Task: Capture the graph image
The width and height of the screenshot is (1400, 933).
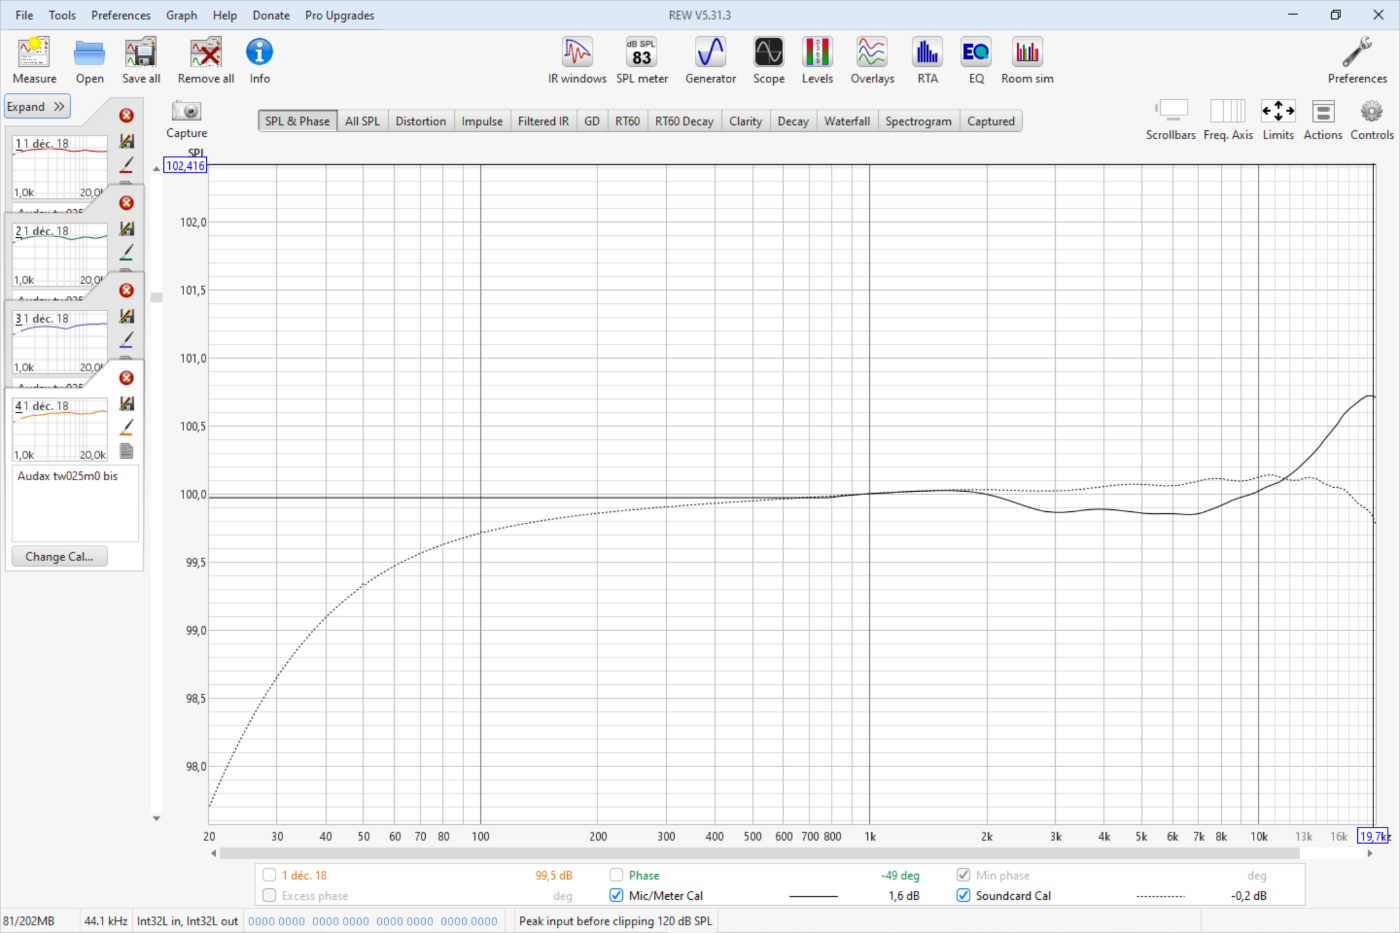Action: [186, 119]
